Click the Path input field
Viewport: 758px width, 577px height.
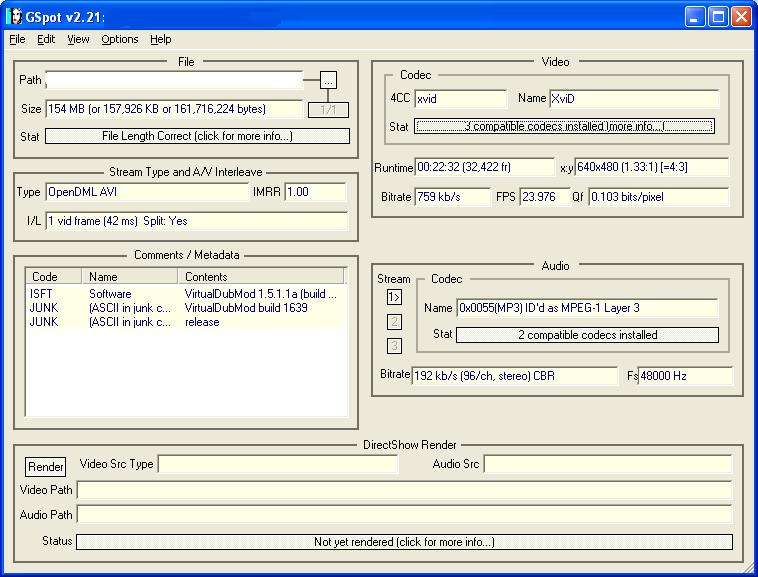tap(174, 80)
